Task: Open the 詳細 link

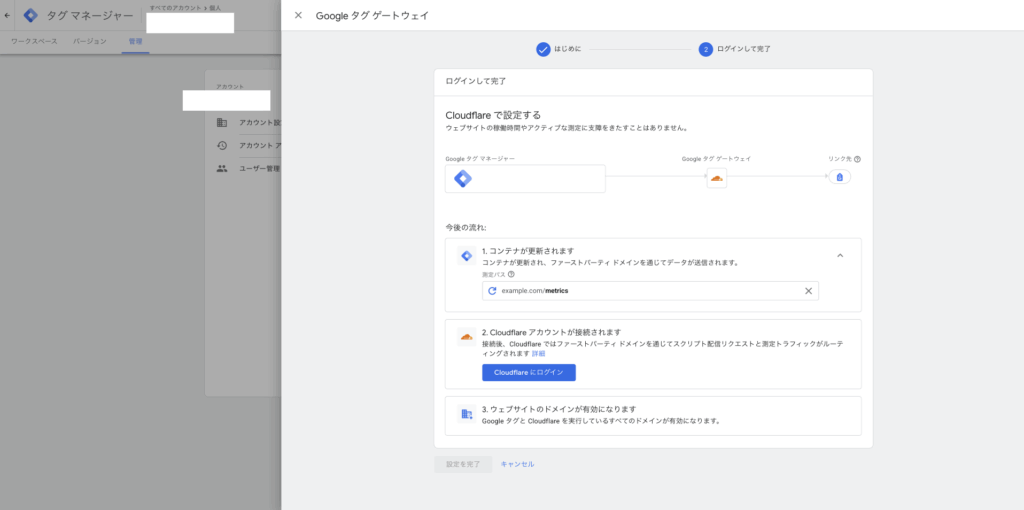Action: point(538,353)
